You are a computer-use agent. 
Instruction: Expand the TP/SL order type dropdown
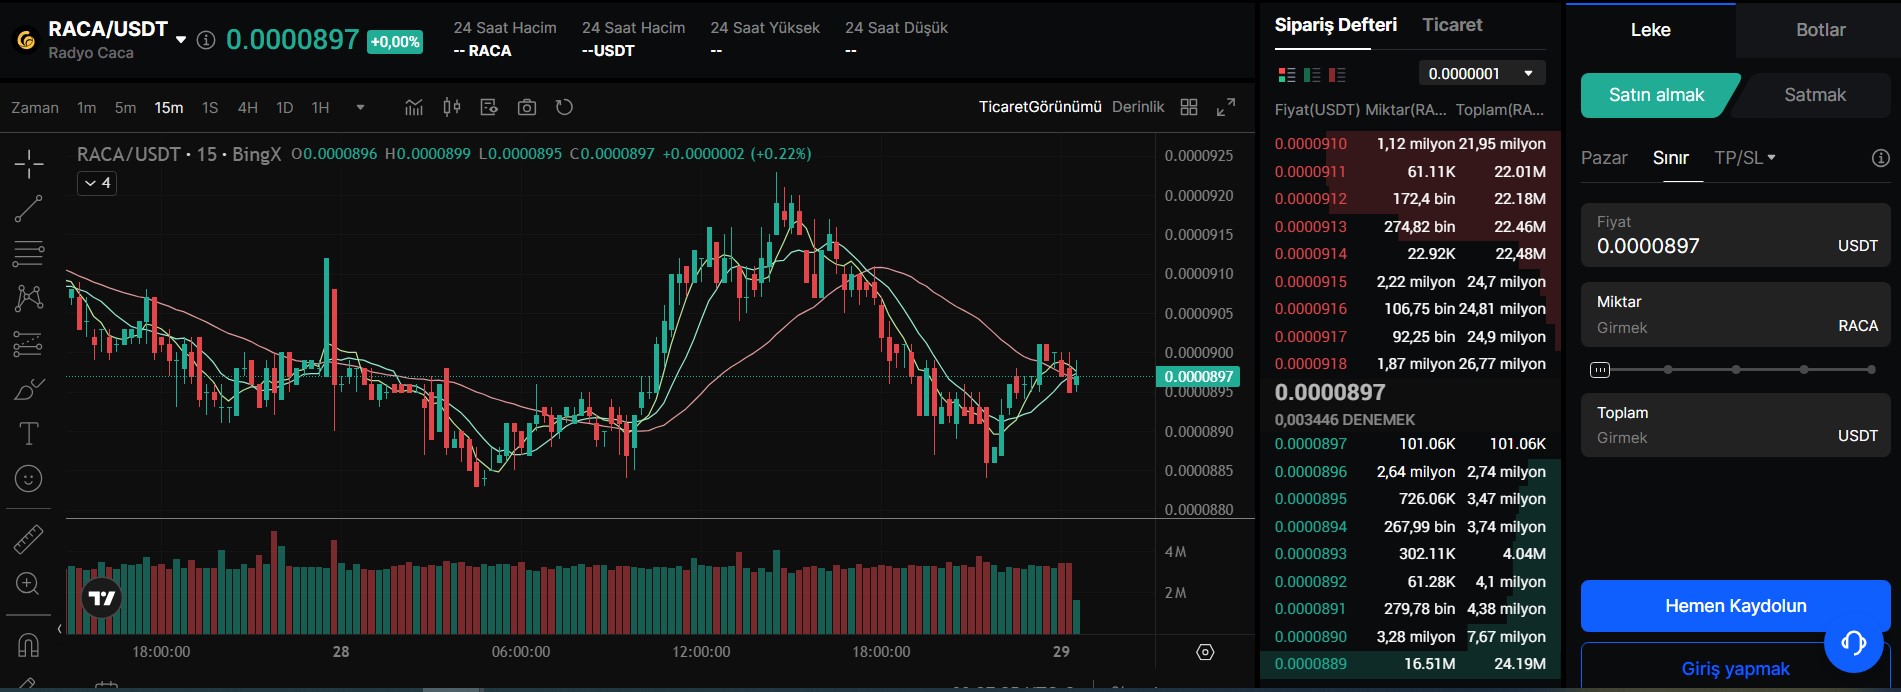coord(1745,158)
